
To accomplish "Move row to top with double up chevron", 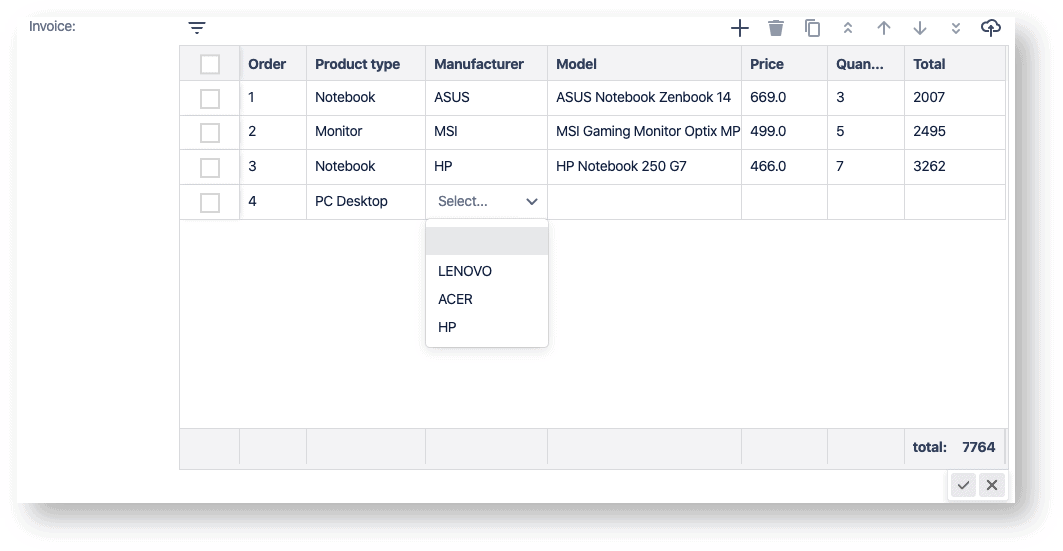I will (847, 28).
